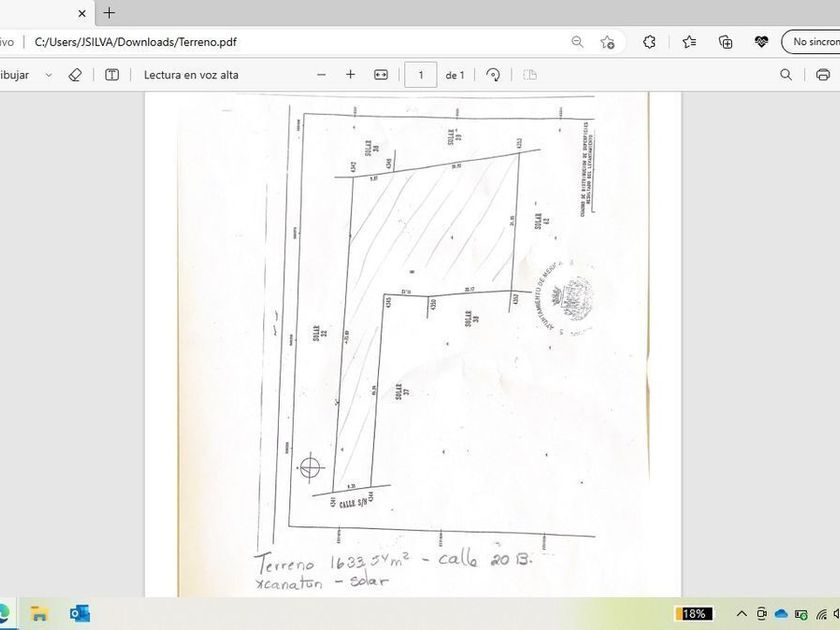Screen dimensions: 840x630
Task: Click the Meet Now camera tray icon
Action: click(x=761, y=614)
